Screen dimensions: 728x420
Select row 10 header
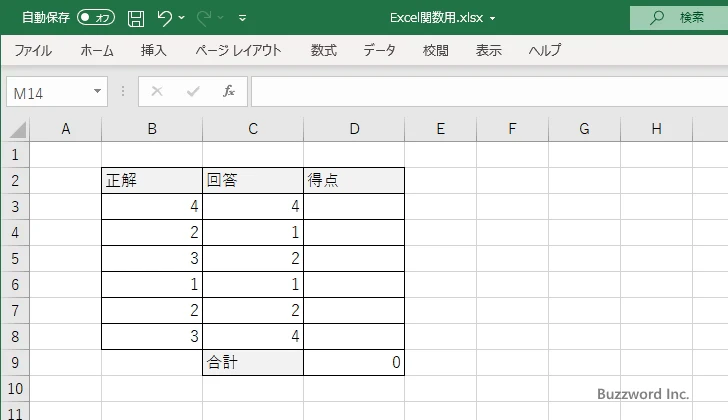15,388
